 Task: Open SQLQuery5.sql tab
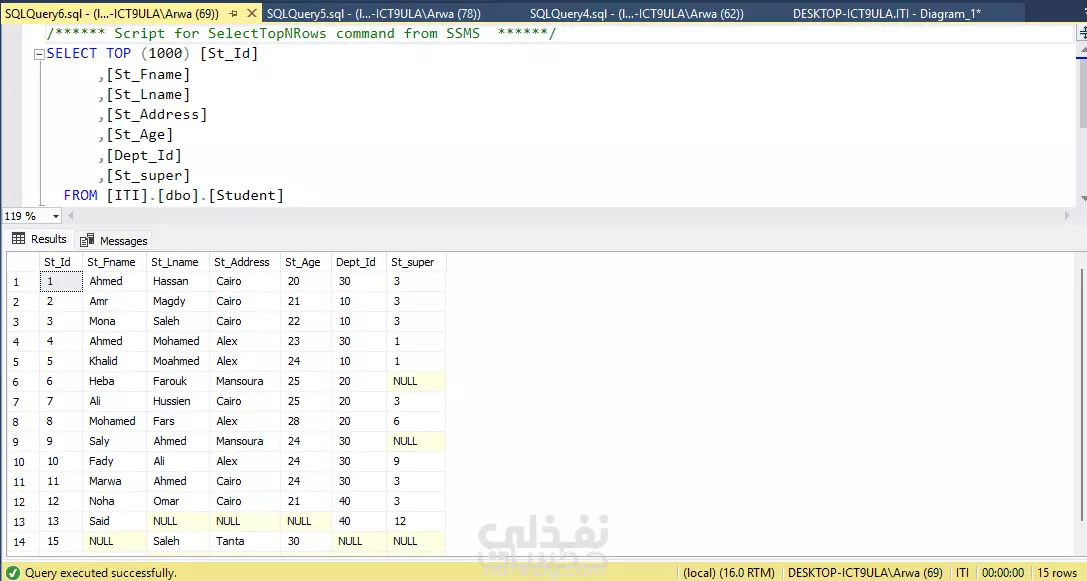click(x=374, y=13)
